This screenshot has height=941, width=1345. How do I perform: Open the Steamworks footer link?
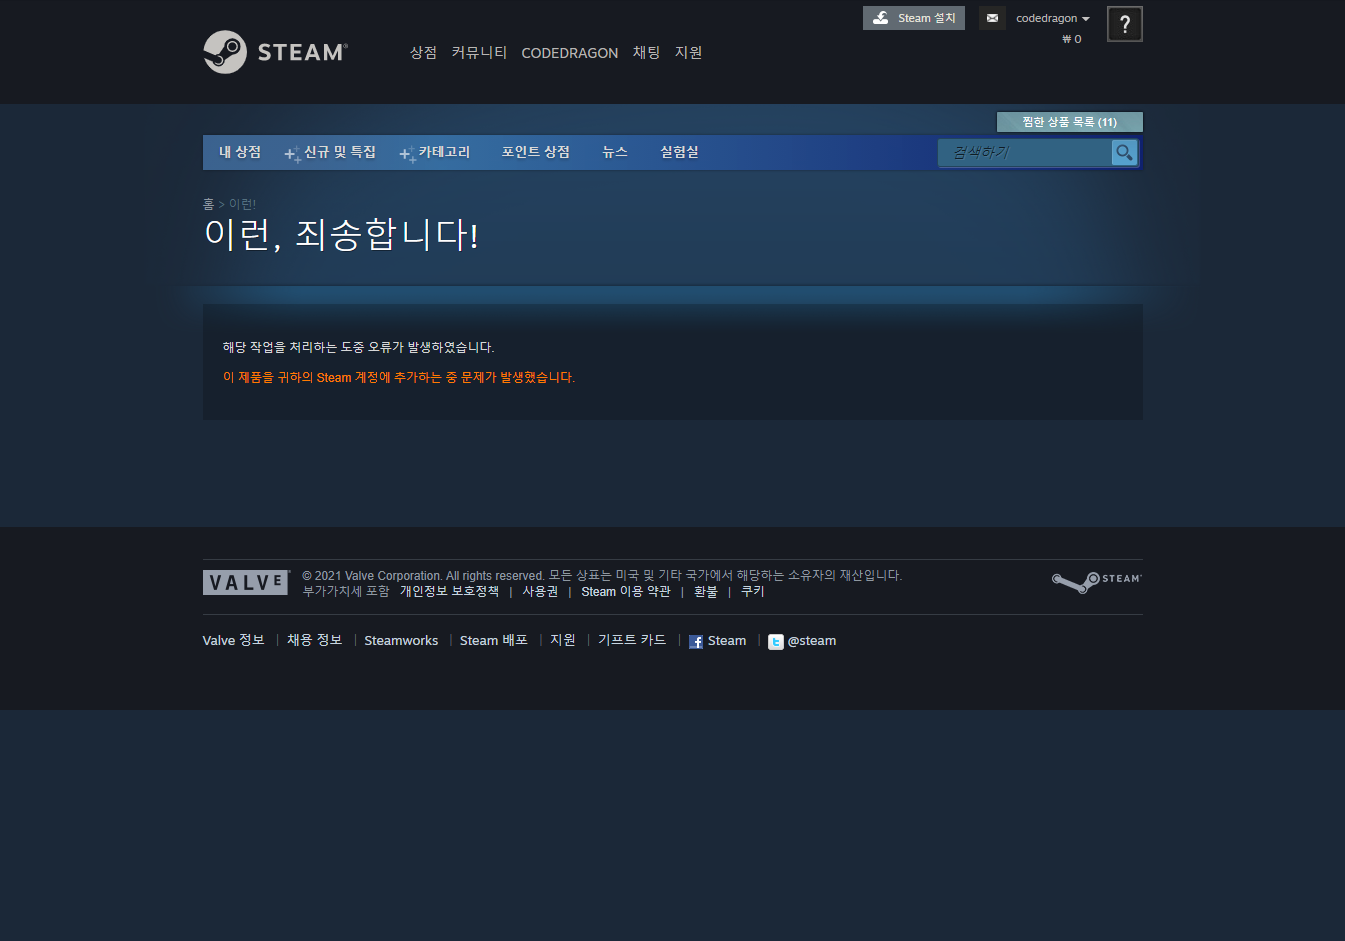click(401, 641)
